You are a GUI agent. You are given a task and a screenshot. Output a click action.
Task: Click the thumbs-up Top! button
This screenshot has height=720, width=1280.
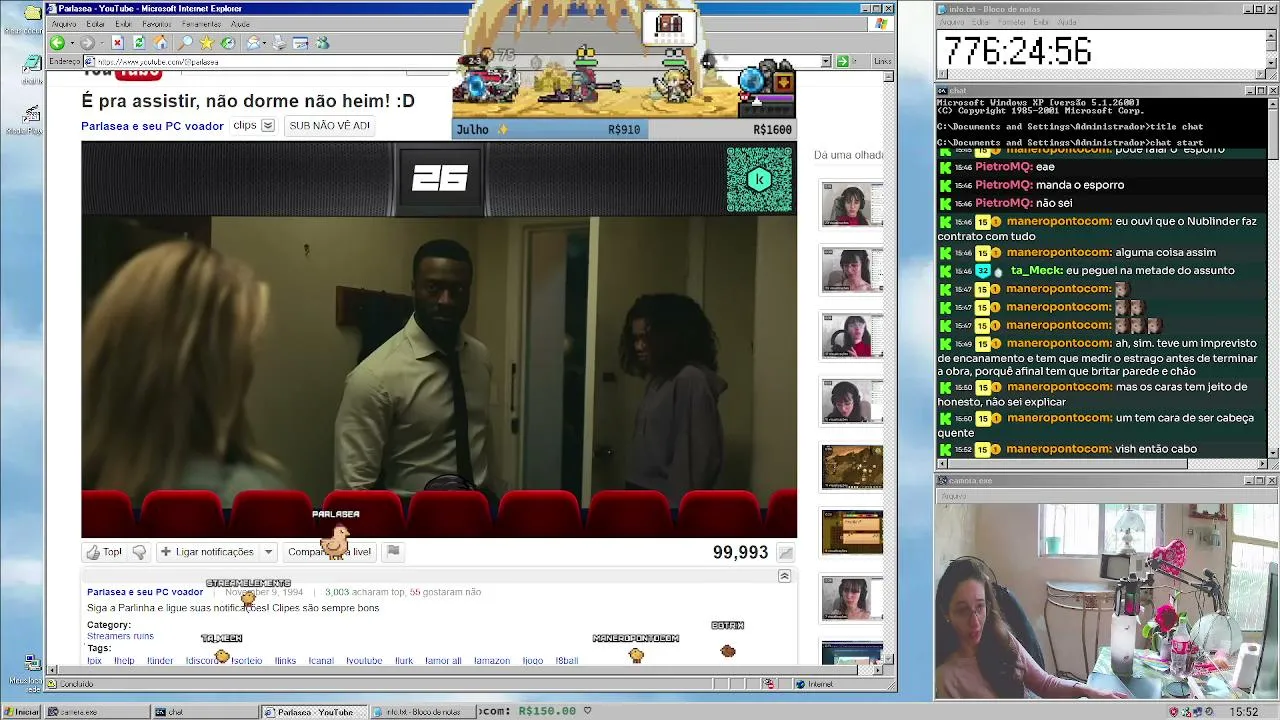[104, 552]
